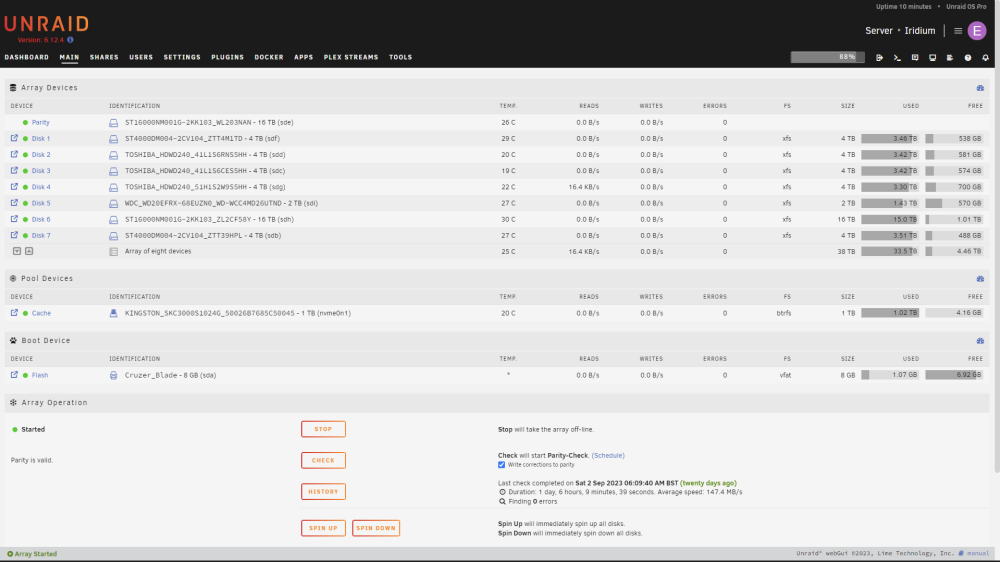1000x562 pixels.
Task: Toggle Array Devices view icon at right
Action: (980, 88)
